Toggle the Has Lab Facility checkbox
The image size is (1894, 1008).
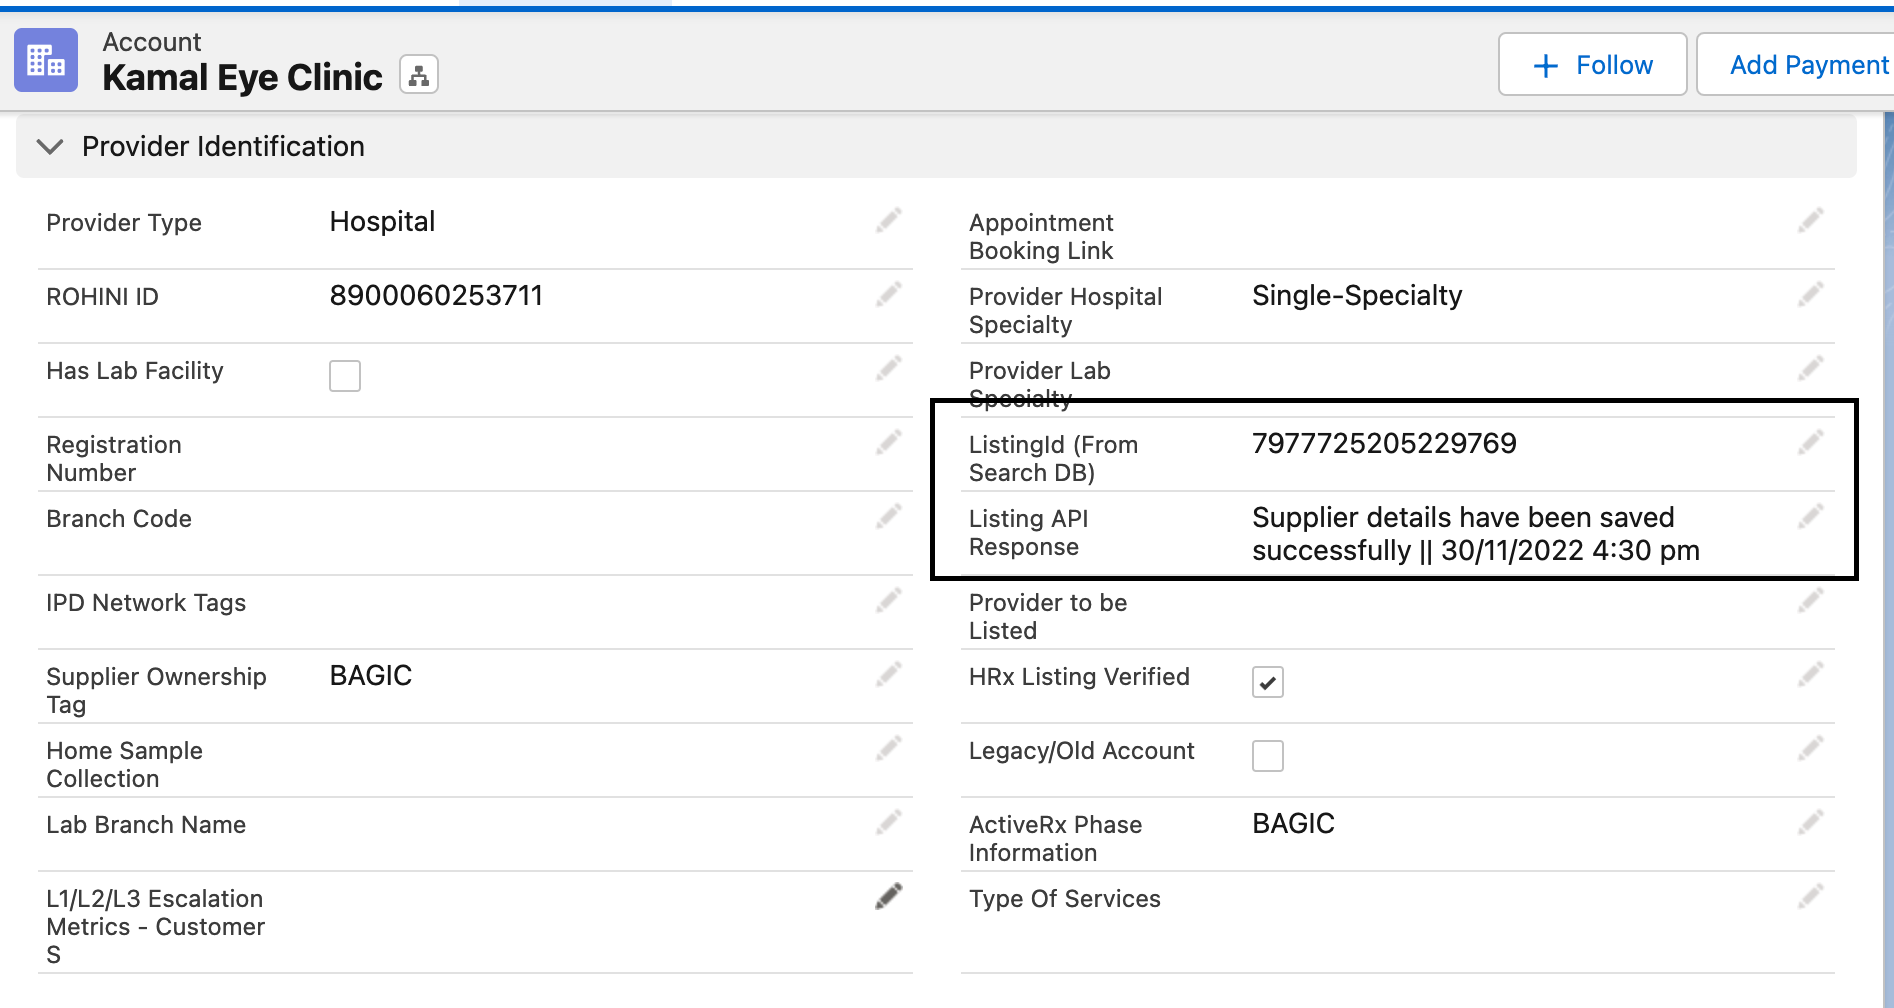345,376
